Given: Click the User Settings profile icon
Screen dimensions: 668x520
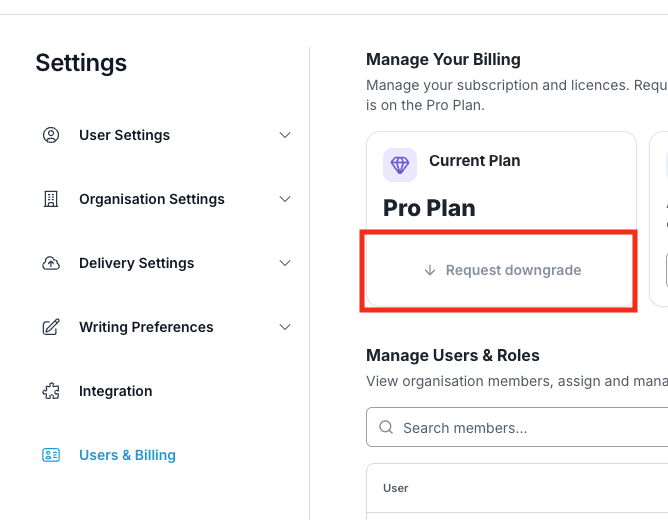Looking at the screenshot, I should (x=51, y=135).
